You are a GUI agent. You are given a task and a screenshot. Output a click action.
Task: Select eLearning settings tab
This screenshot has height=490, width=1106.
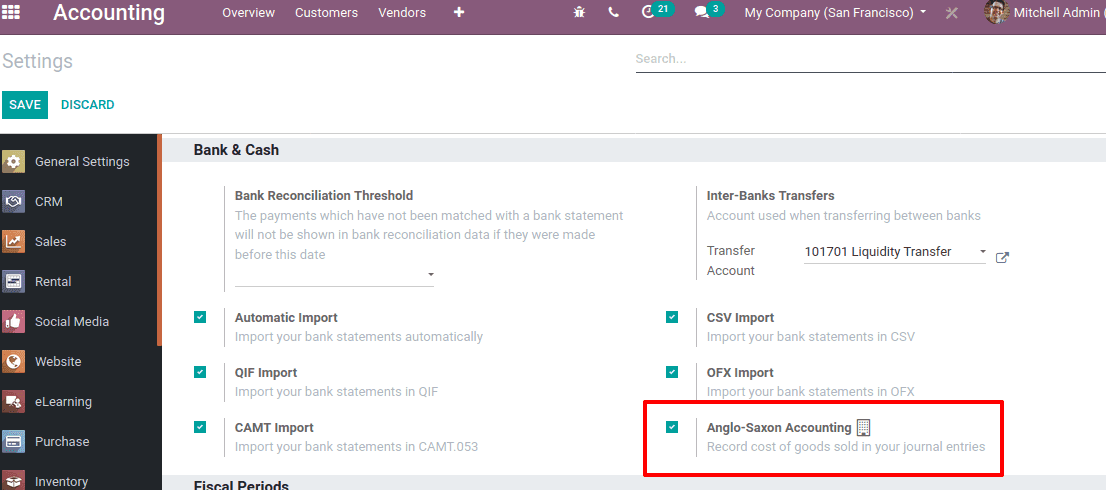pos(63,402)
